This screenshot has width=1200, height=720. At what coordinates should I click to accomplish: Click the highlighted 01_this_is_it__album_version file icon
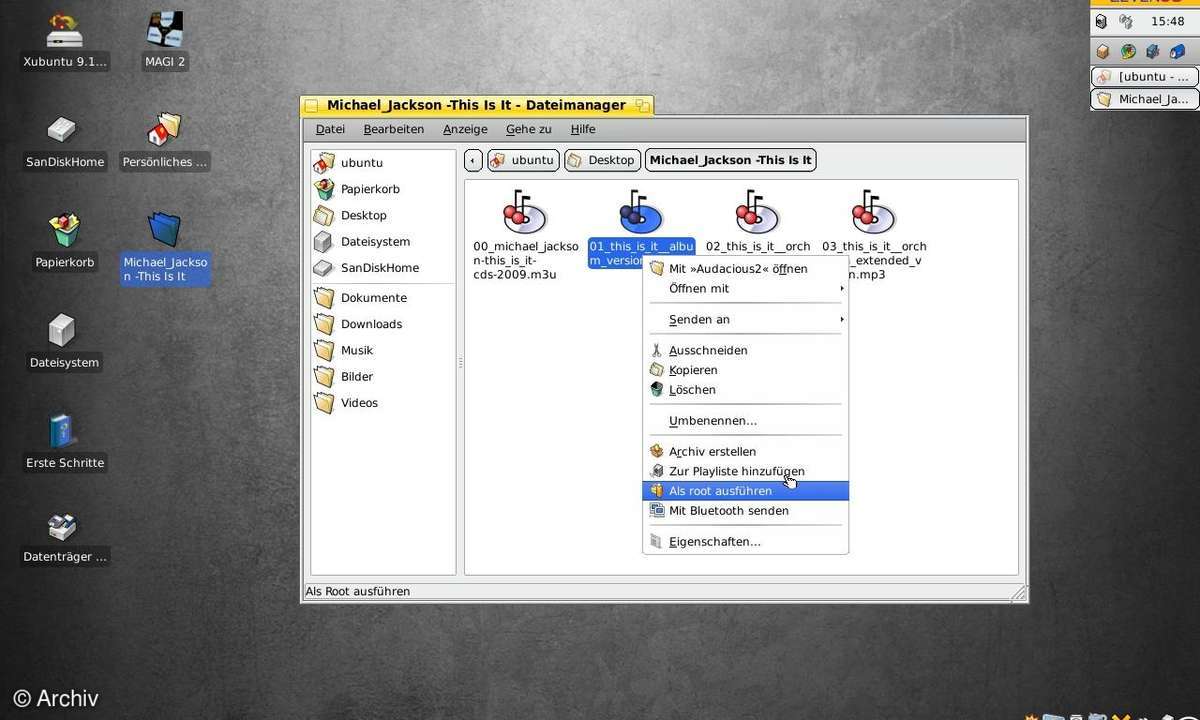point(641,212)
